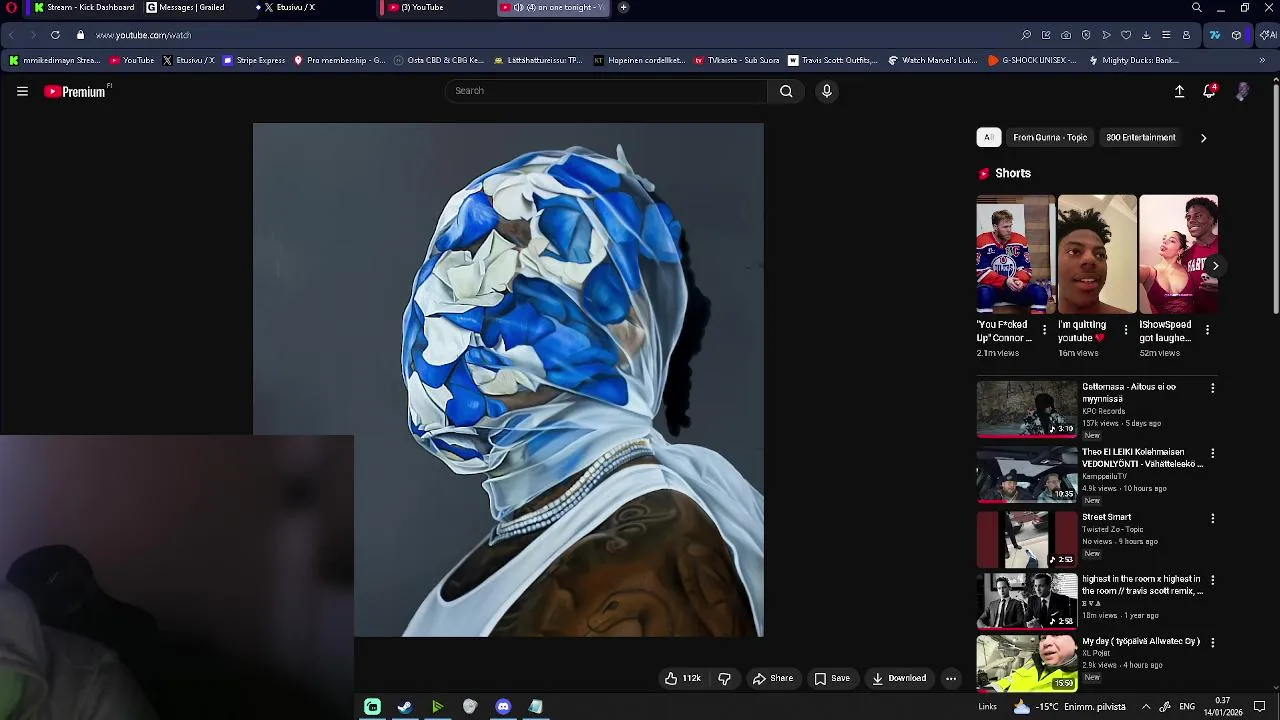Screen dimensions: 1280x720
Task: Open TVkaista - Sub Suora bookmark
Action: tap(736, 60)
